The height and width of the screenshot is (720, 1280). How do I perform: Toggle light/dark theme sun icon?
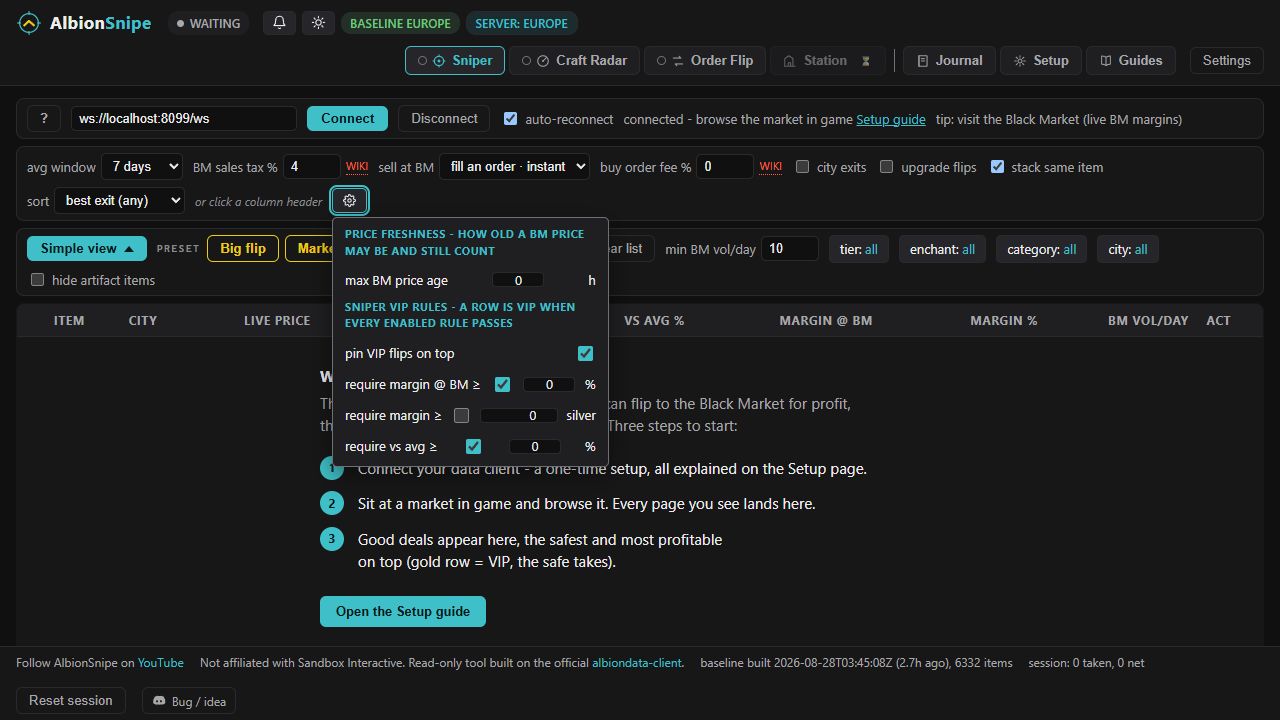pyautogui.click(x=318, y=23)
